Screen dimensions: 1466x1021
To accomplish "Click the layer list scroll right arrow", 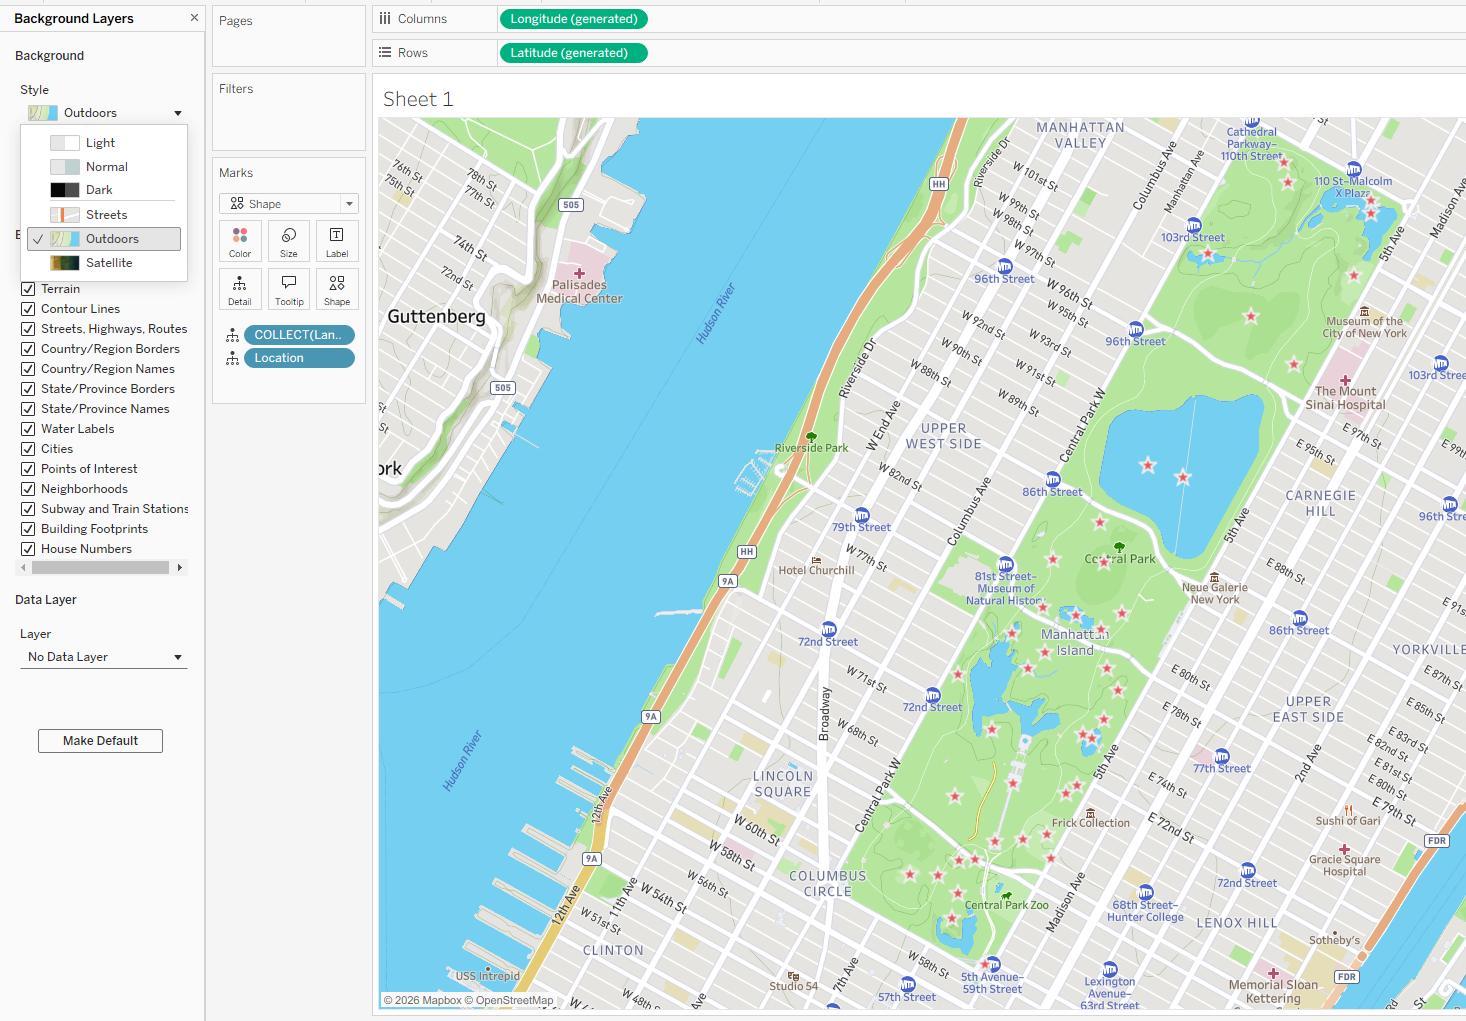I will tap(180, 568).
